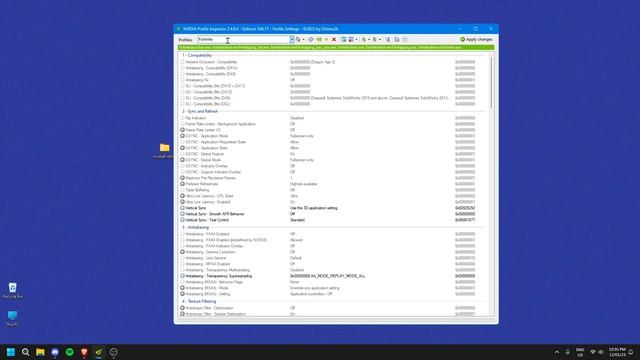Click the '2 - Sync and Refresh' group header
Image resolution: width=640 pixels, height=360 pixels.
click(200, 111)
